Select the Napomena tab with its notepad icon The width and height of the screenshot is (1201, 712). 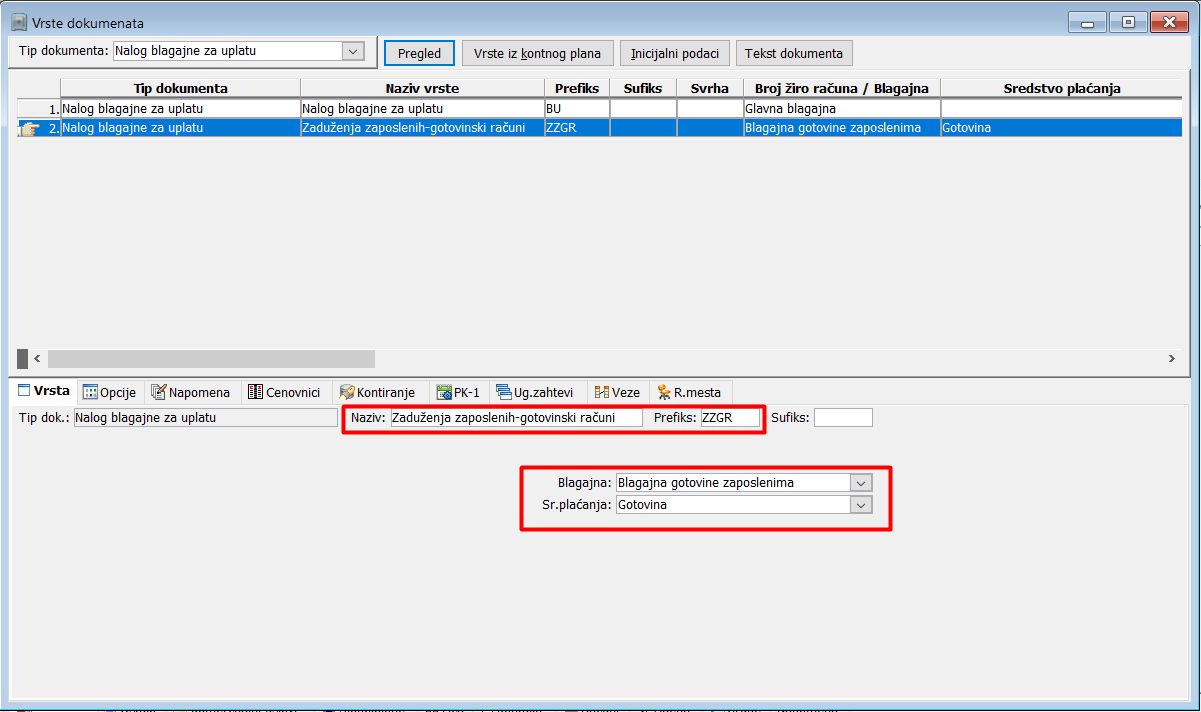point(191,392)
